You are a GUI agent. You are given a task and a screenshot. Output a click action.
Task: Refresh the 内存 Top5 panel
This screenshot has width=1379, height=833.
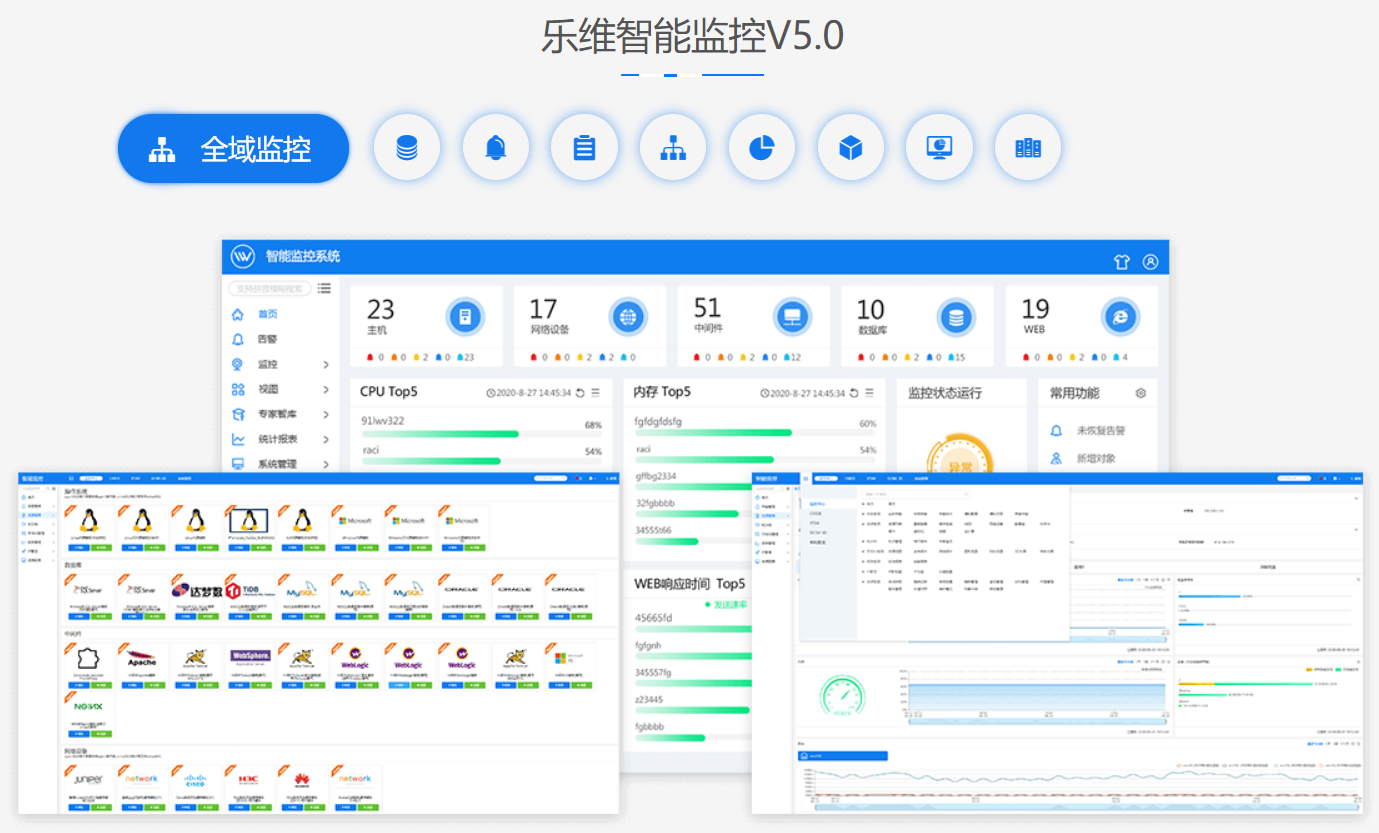[x=853, y=393]
